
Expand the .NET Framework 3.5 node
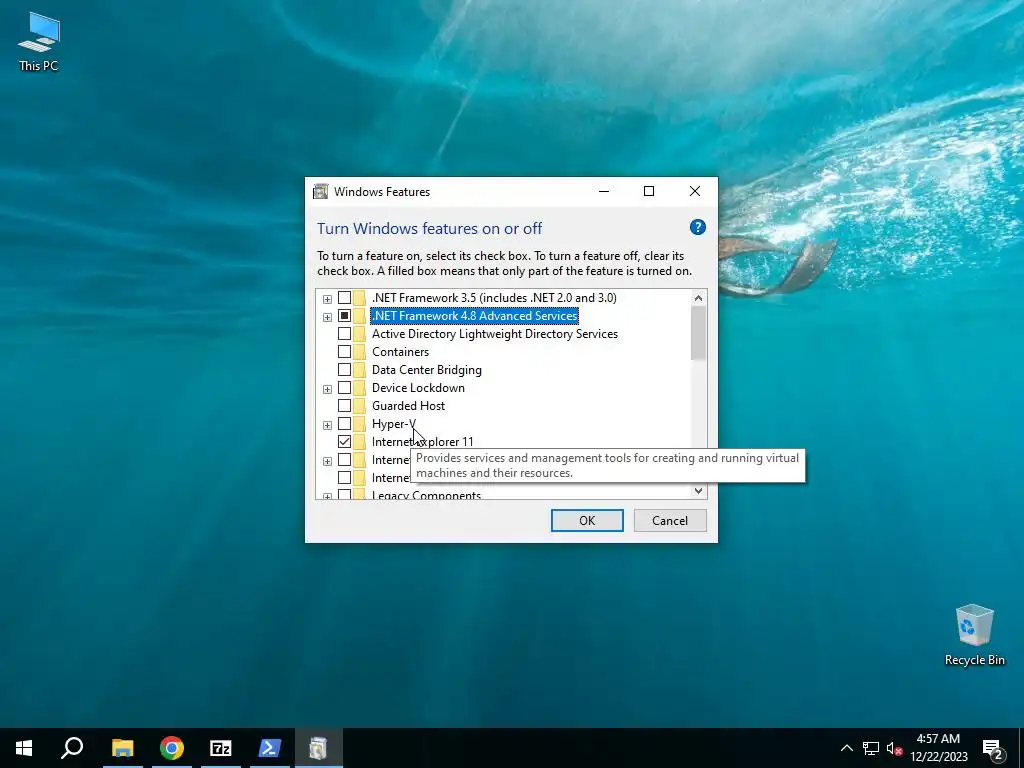click(x=327, y=299)
